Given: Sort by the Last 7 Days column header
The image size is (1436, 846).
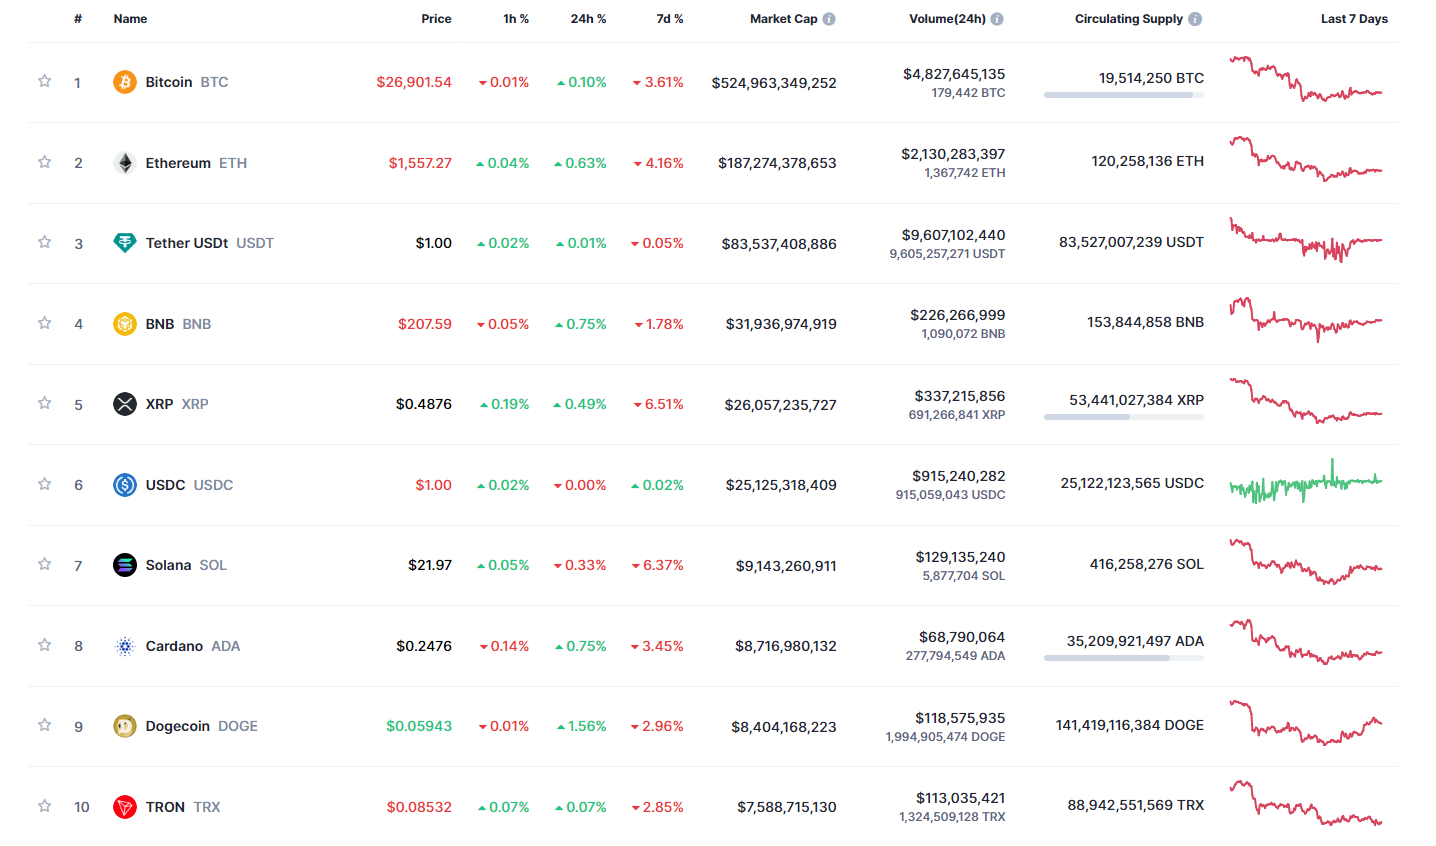Looking at the screenshot, I should tap(1354, 19).
